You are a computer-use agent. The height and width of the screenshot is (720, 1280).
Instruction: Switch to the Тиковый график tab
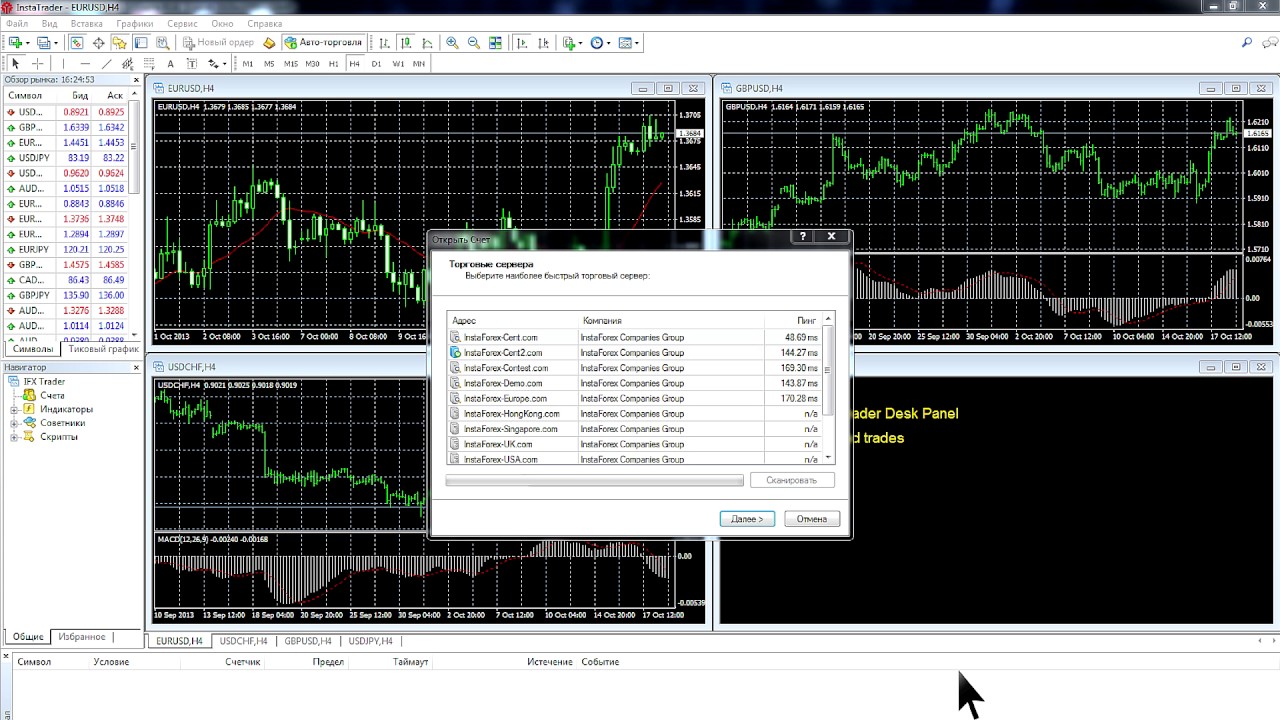pos(103,349)
